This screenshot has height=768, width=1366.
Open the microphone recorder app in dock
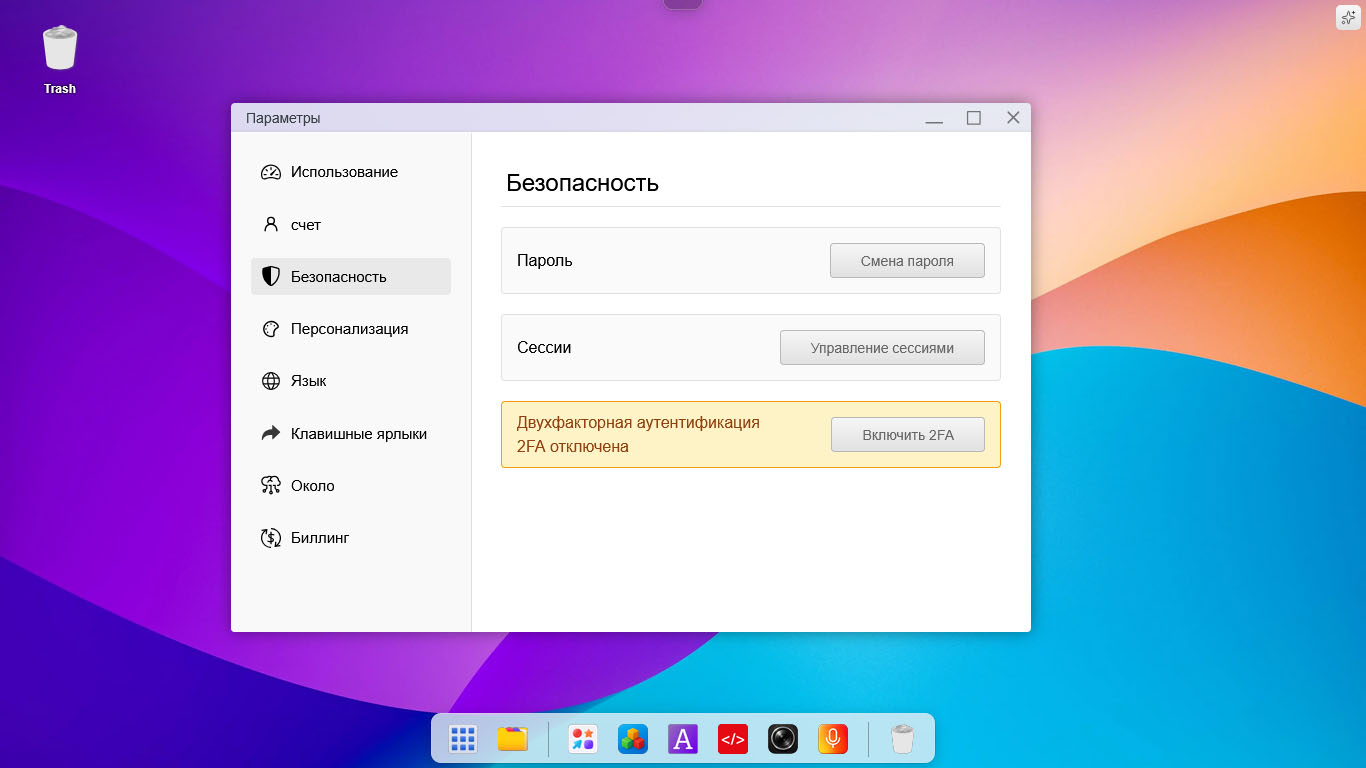[833, 739]
